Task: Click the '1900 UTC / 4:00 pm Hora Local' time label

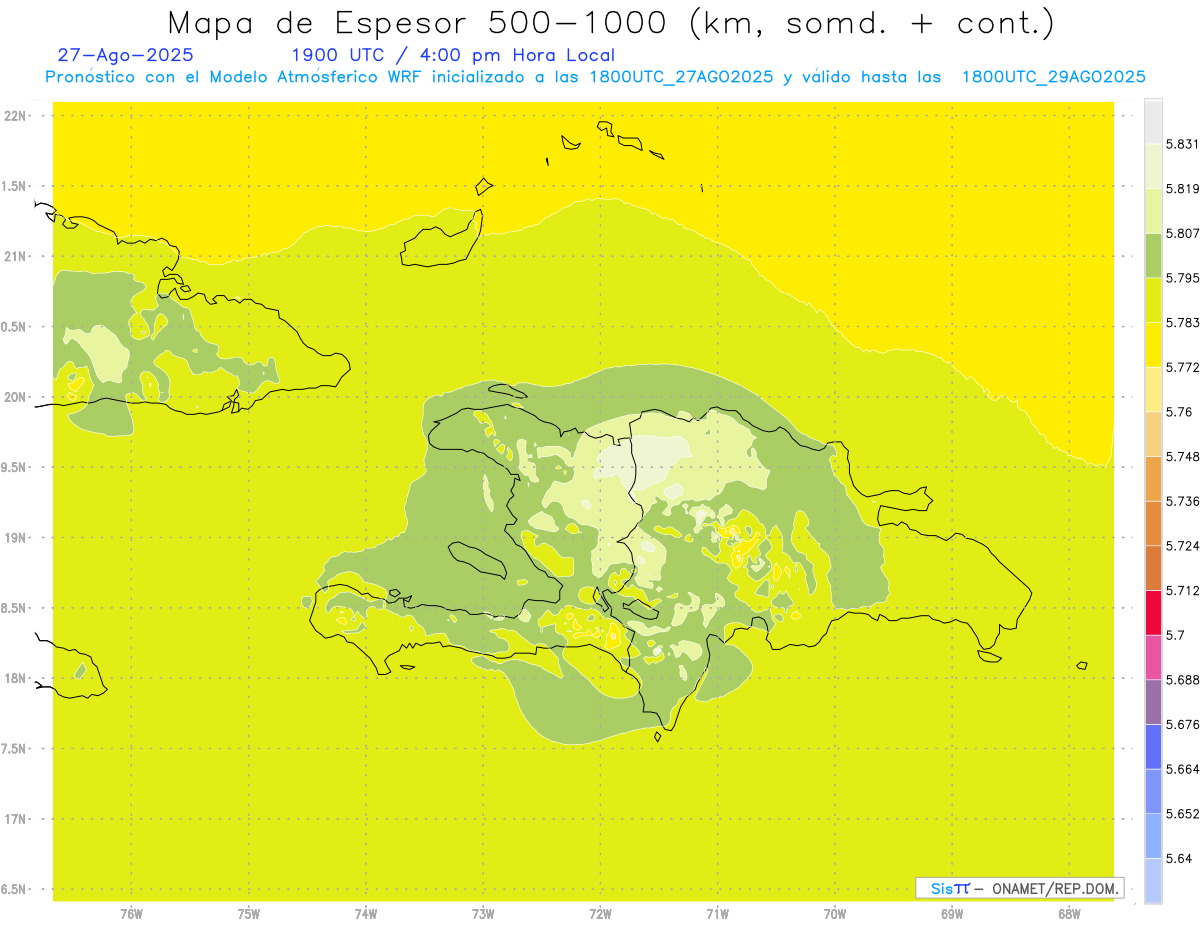Action: point(452,55)
